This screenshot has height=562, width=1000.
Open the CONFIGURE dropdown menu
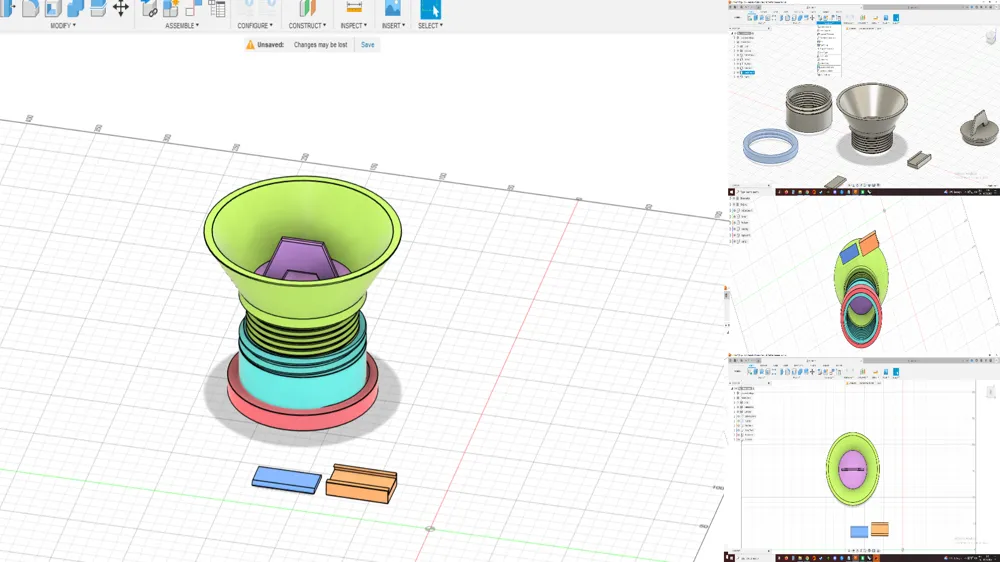(x=255, y=26)
